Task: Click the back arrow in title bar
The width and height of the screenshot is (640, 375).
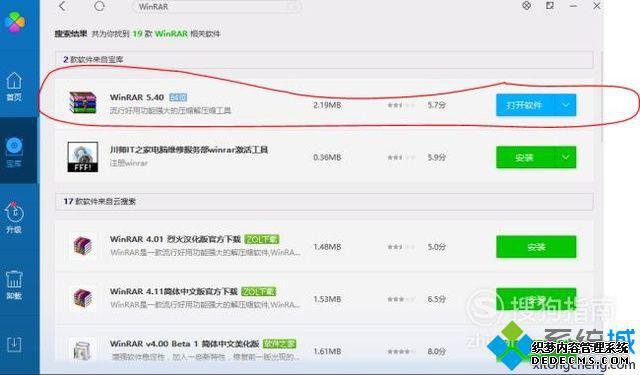Action: coord(62,6)
